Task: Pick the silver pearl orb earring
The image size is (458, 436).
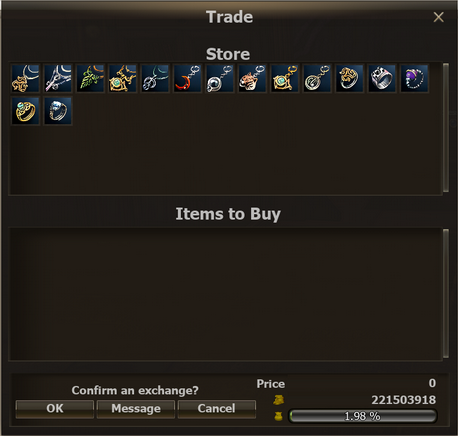Action: [220, 79]
